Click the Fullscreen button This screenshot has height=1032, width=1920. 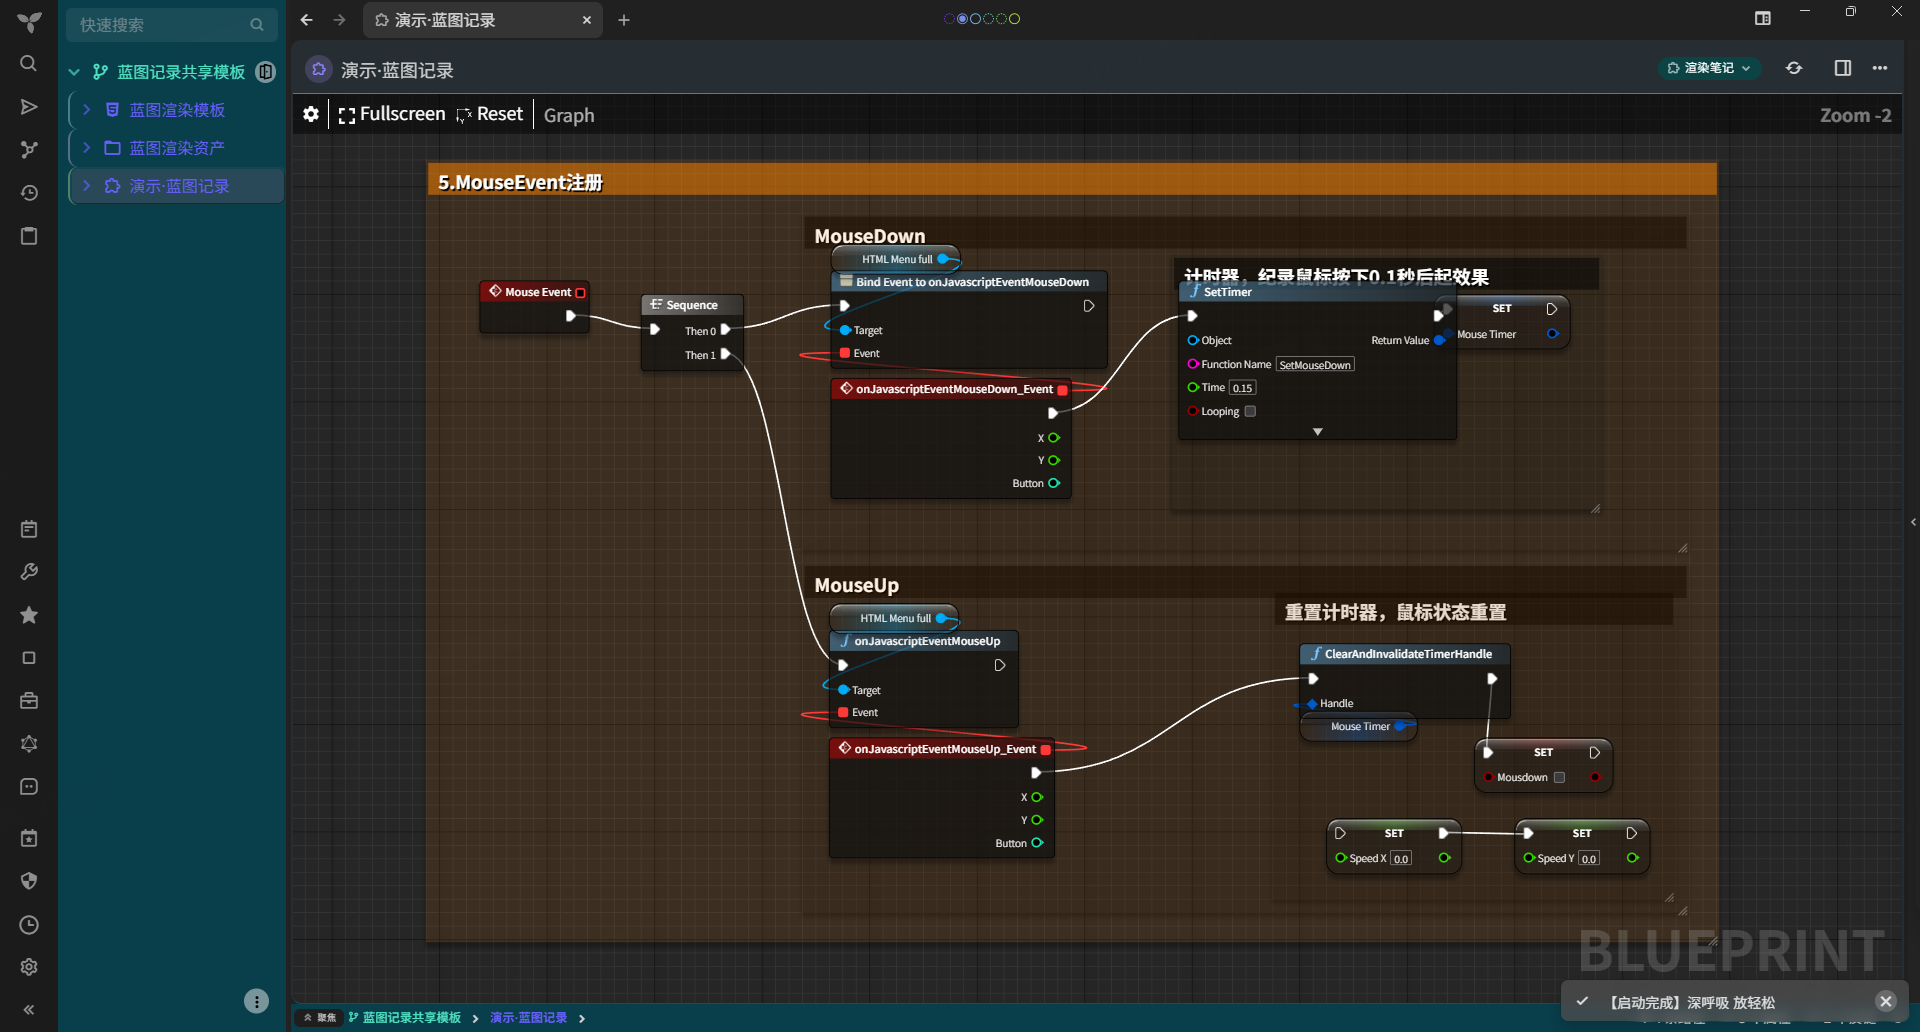tap(392, 114)
